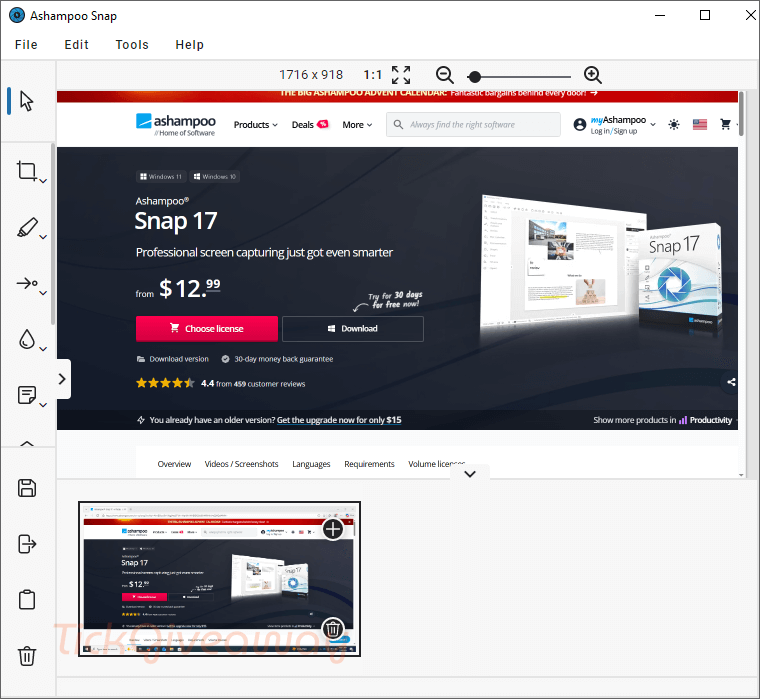Click the vertical scrollbar beside the tool sidebar
Viewport: 760px width, 699px height.
[x=53, y=234]
